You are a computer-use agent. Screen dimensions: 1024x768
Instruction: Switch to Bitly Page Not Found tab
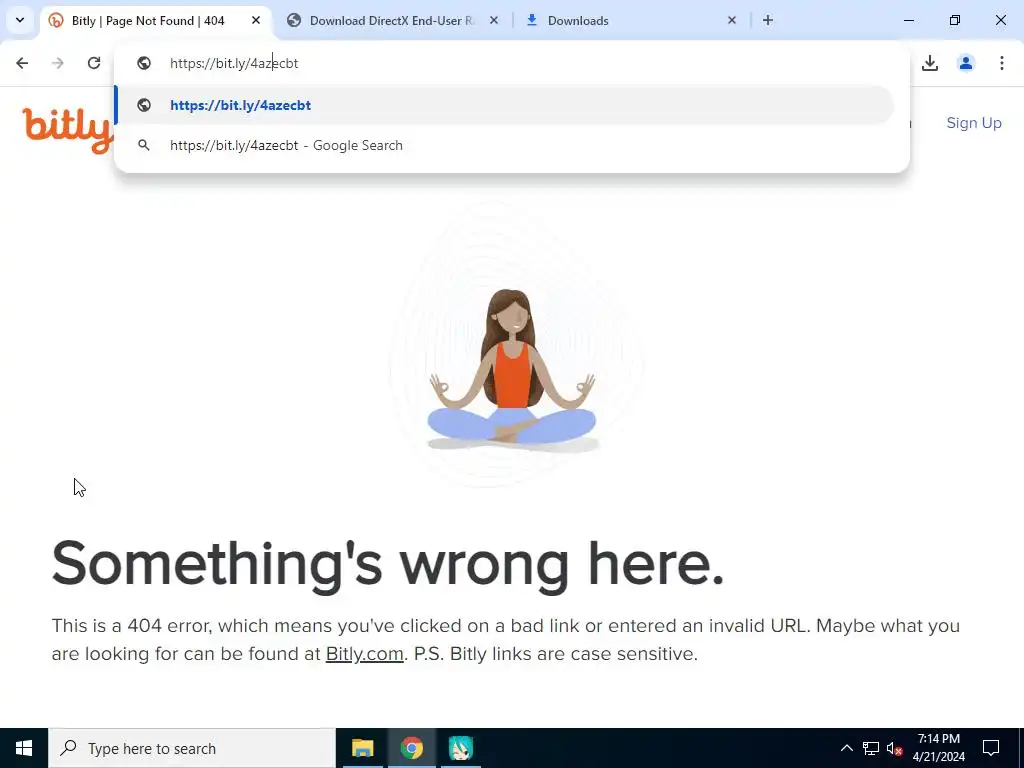[x=155, y=21]
